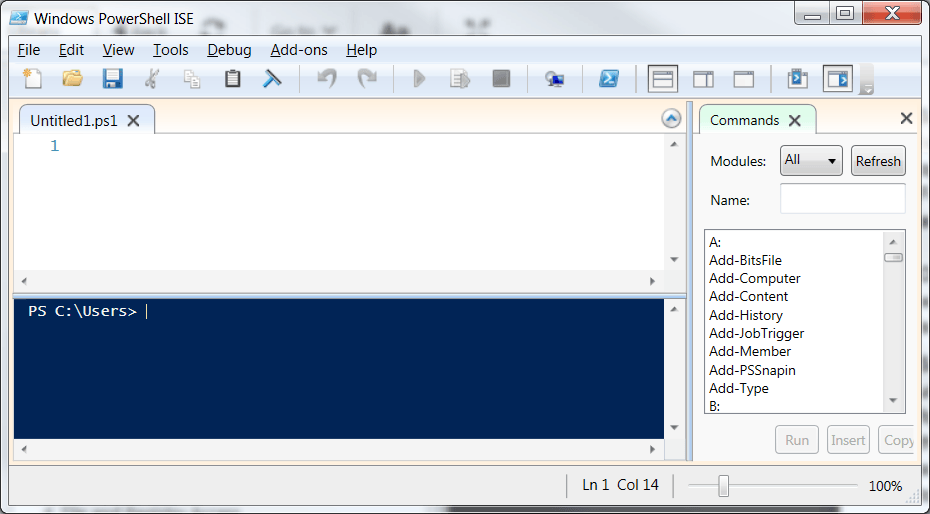This screenshot has width=930, height=514.
Task: Select Add-Type command
Action: (x=738, y=388)
